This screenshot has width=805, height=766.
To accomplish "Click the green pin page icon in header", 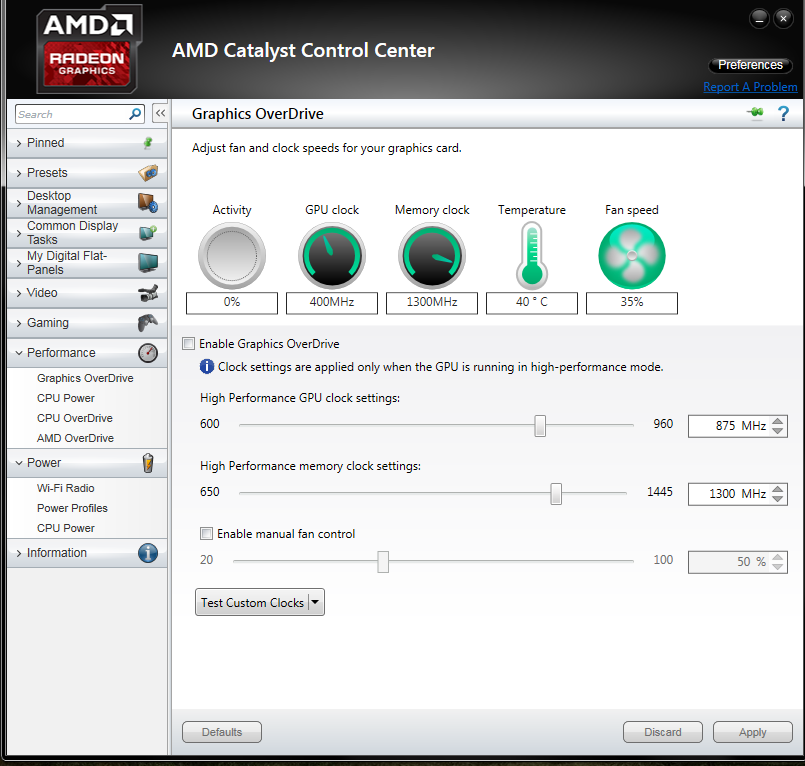I will tap(755, 112).
